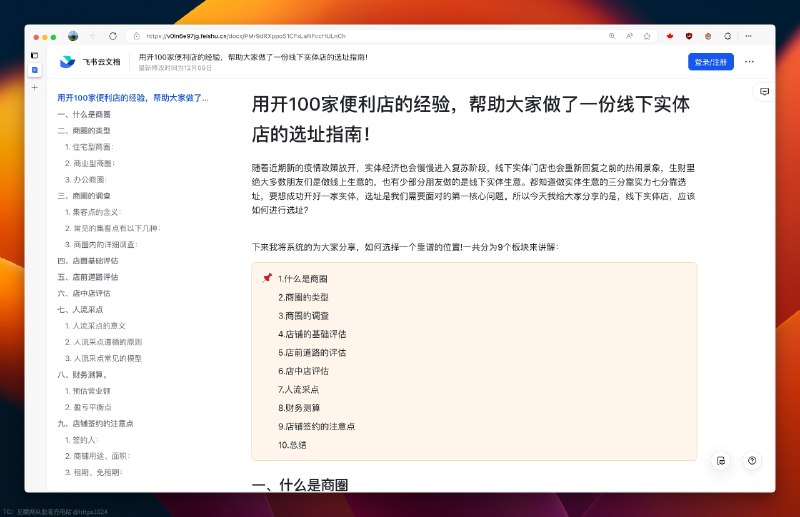Viewport: 800px width, 517px height.
Task: Open outline entry 2. 常见的集客点有以下几种
Action: [112, 228]
